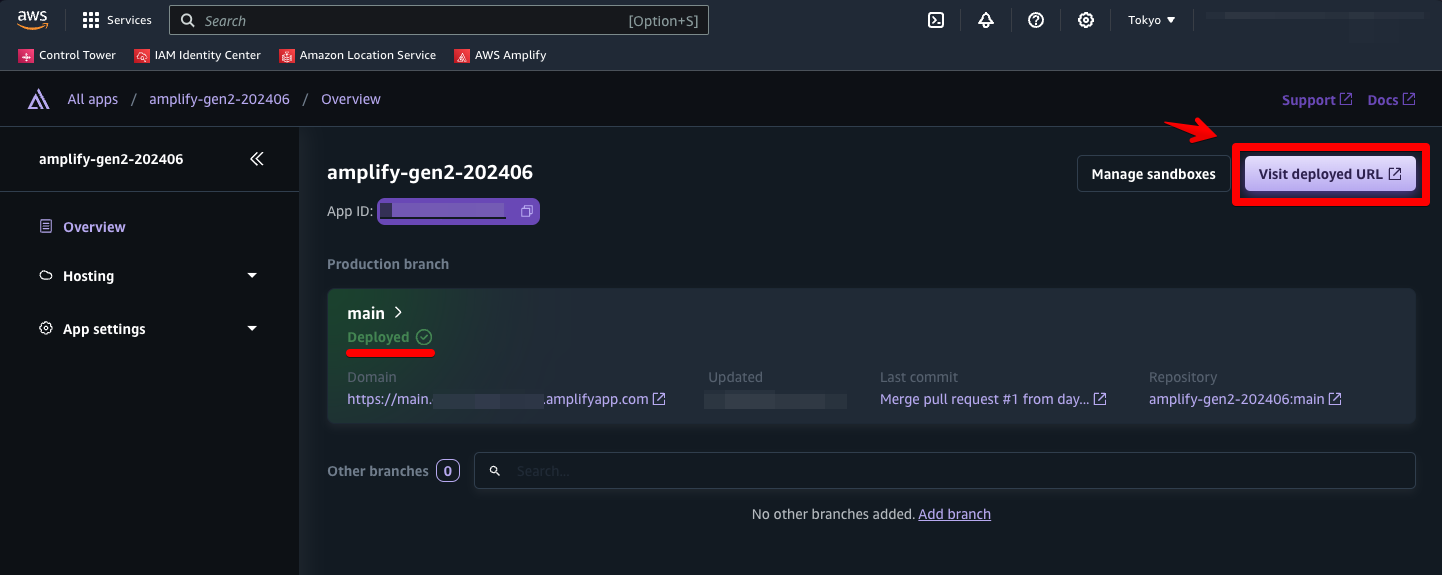Click the Amplify logo in breadcrumb bar
The image size is (1442, 575).
(39, 100)
